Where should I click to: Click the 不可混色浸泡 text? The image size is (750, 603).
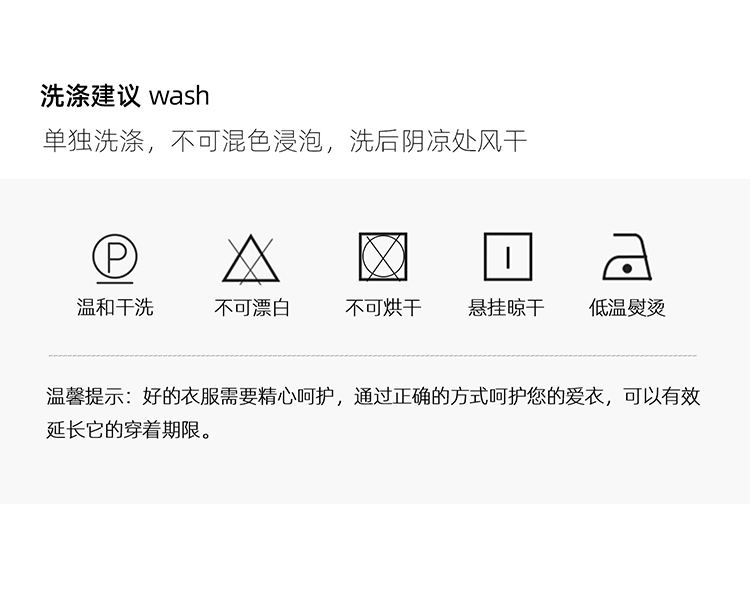point(247,141)
